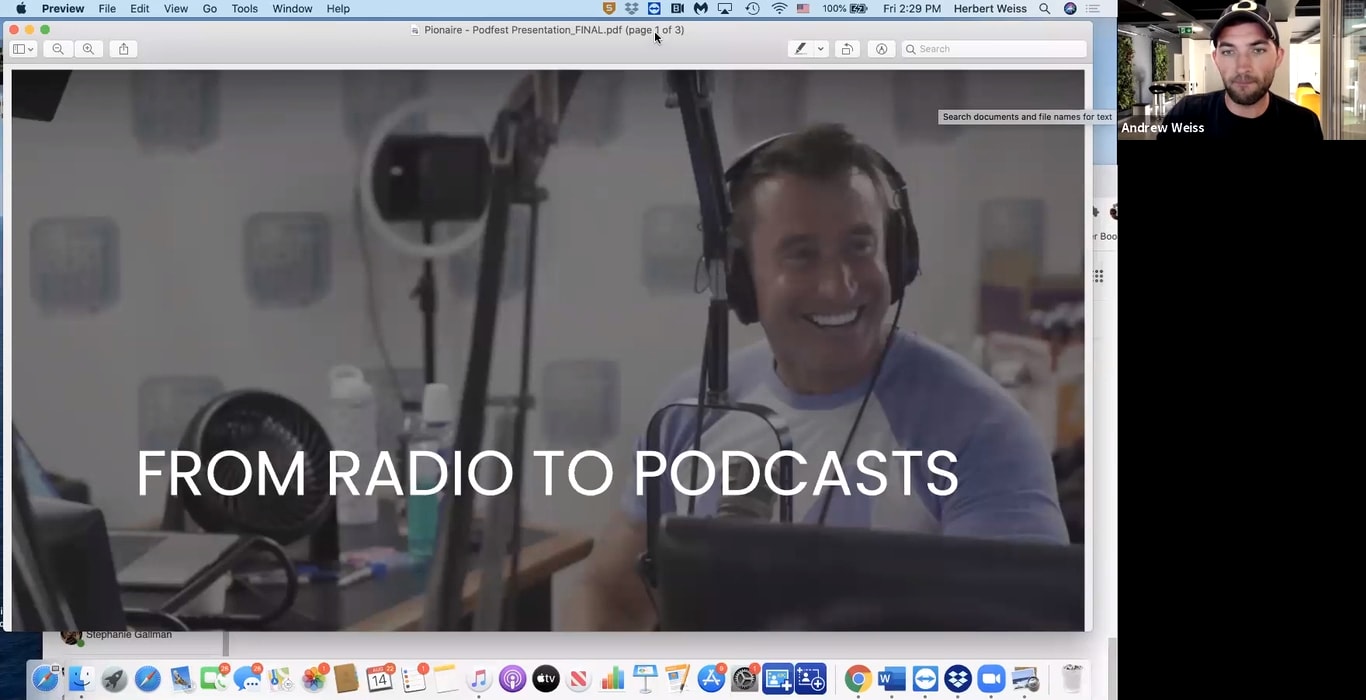The width and height of the screenshot is (1366, 700).
Task: Expand the Markup tool dropdown arrow
Action: [x=820, y=48]
